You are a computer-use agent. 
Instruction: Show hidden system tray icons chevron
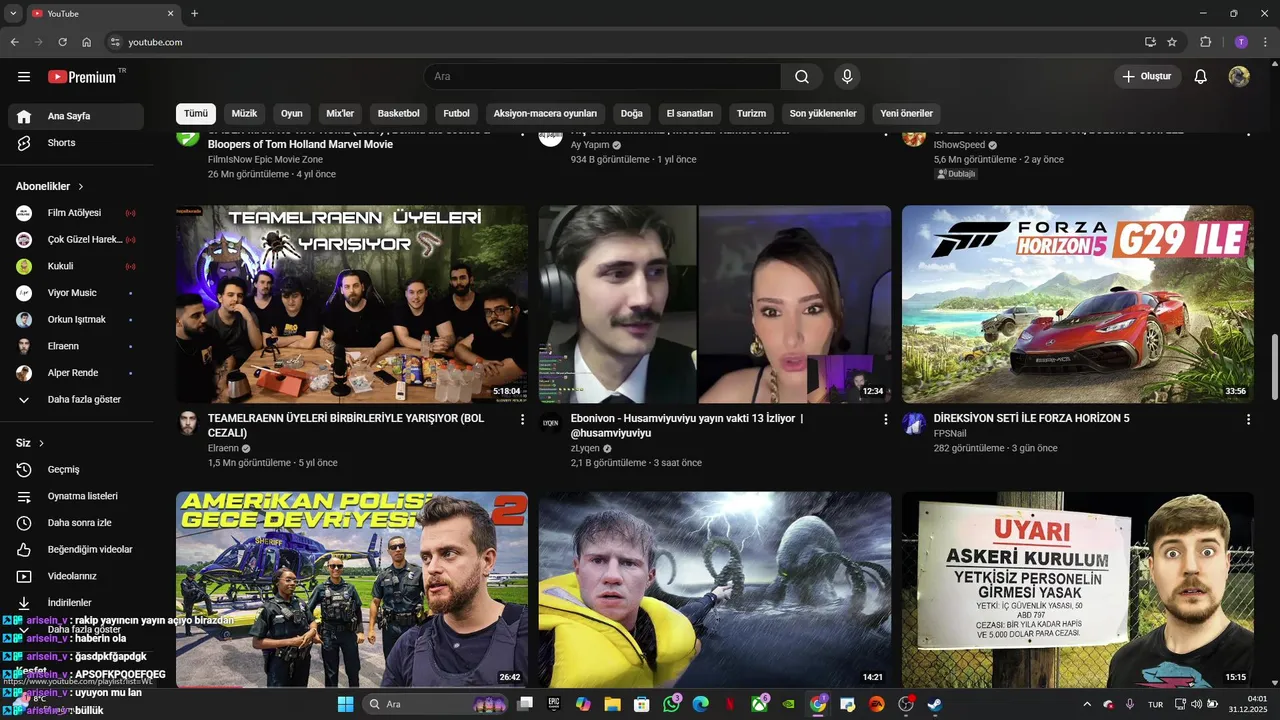click(x=1087, y=704)
